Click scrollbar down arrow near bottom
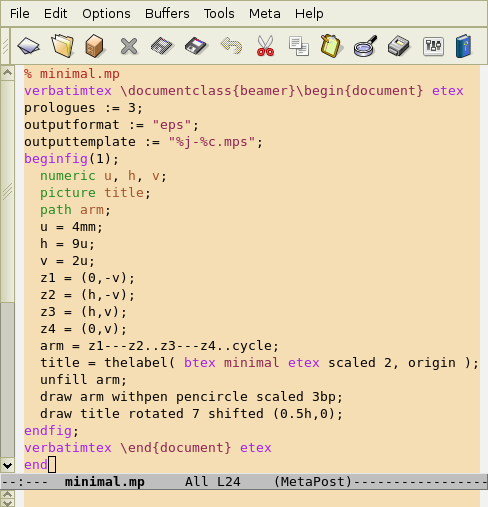 (7, 465)
